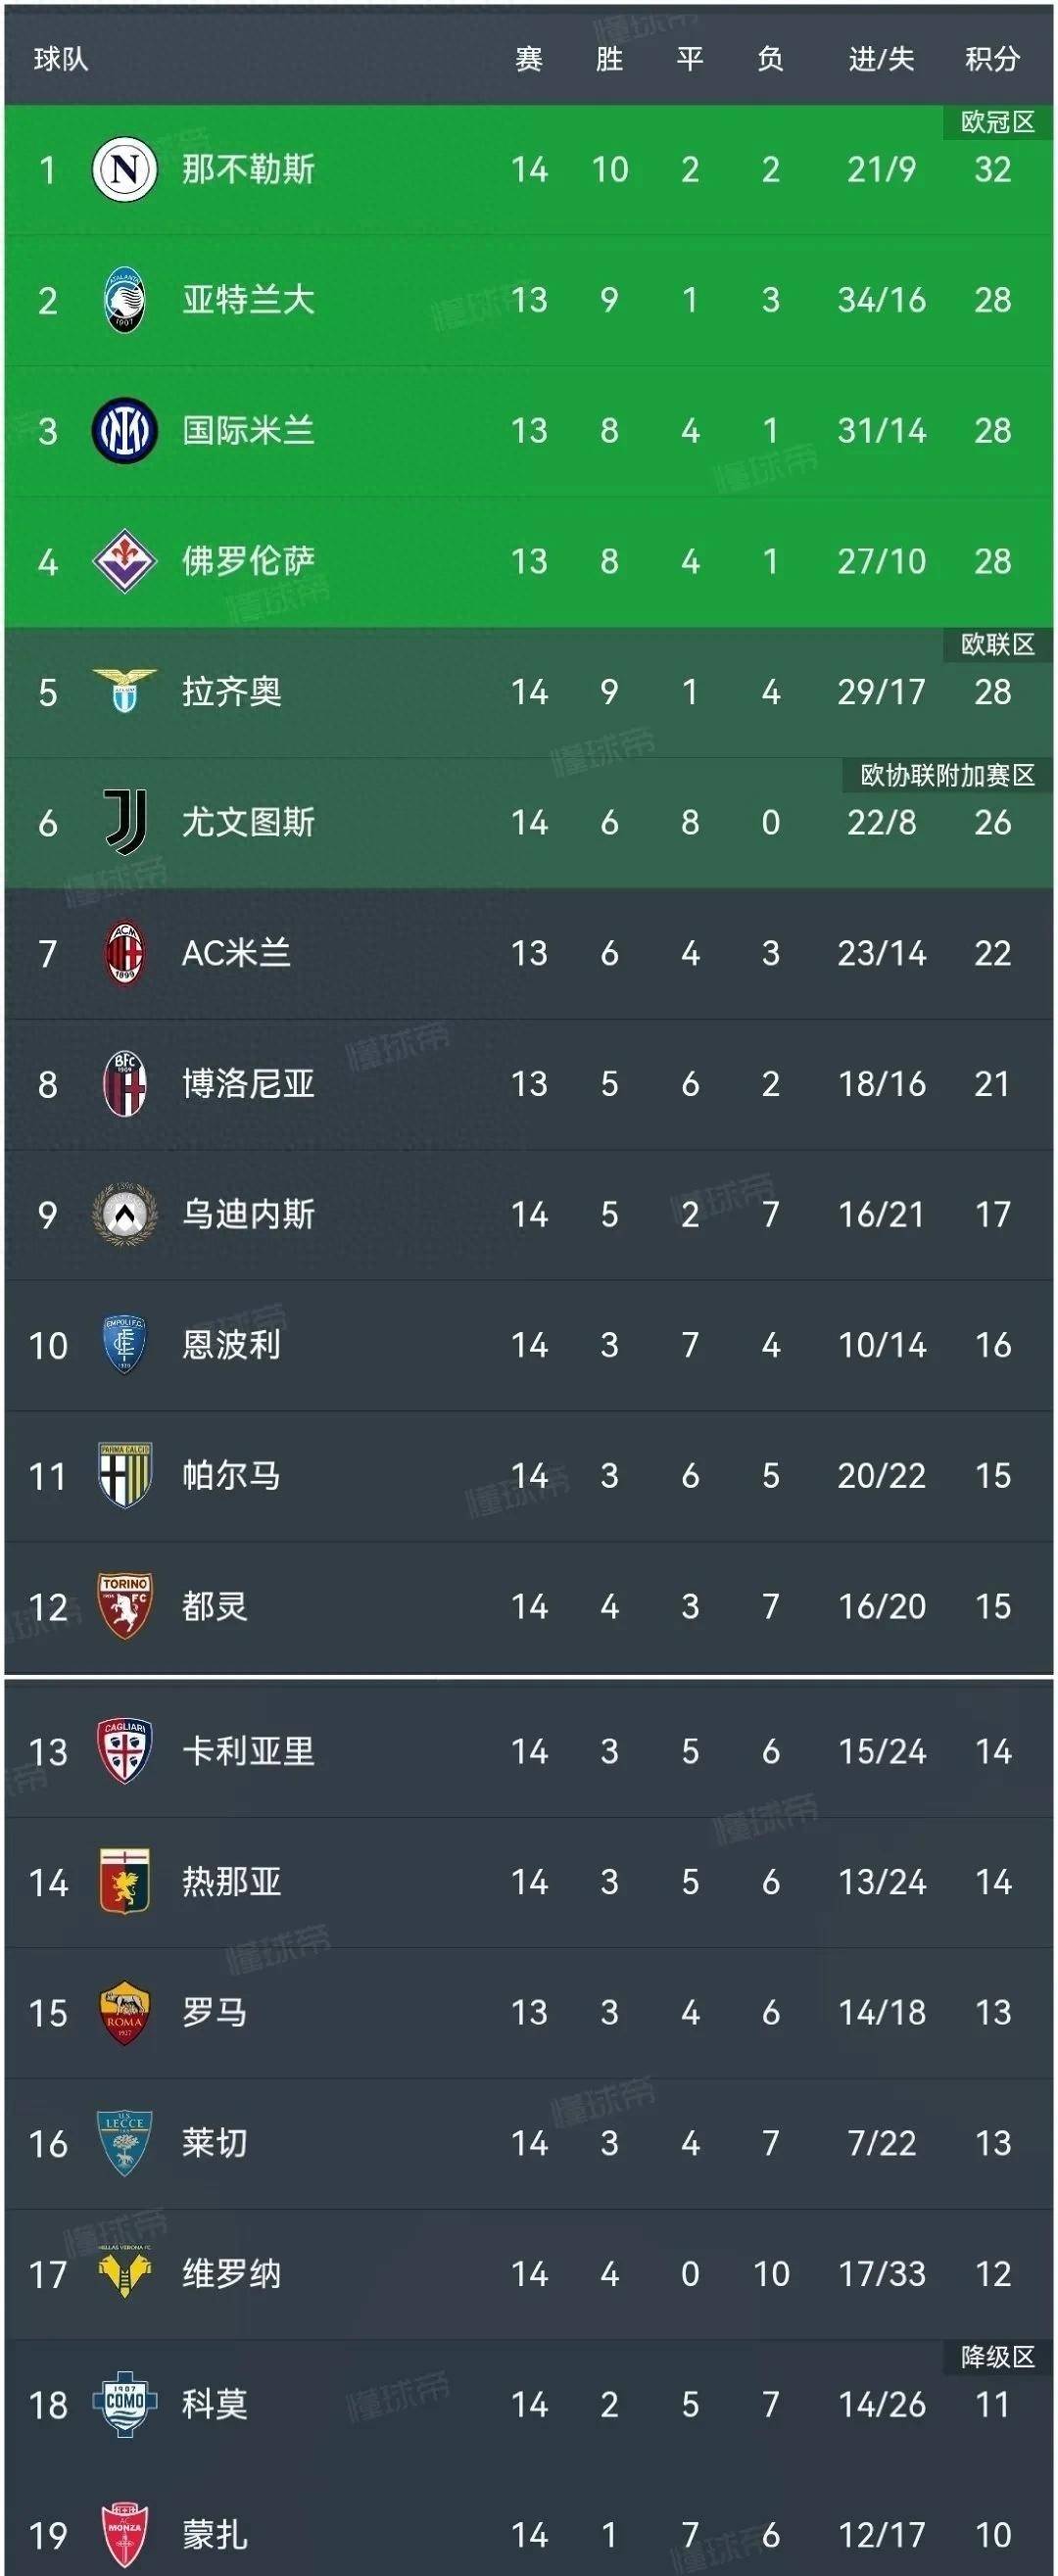Open the 卡利亚里 team link
This screenshot has height=2576, width=1058.
pyautogui.click(x=248, y=1751)
